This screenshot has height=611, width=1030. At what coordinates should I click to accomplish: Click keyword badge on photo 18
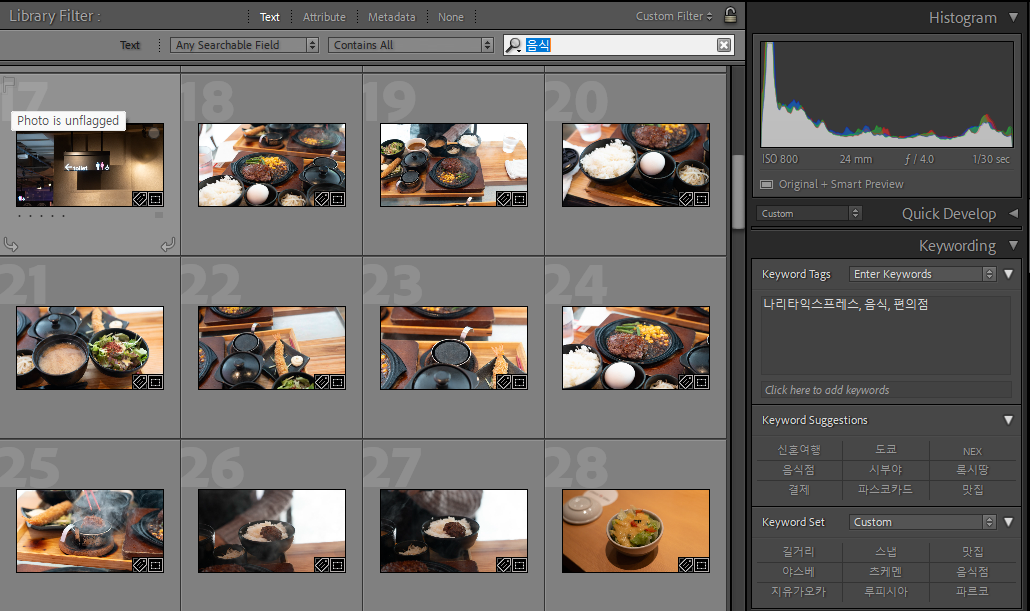click(x=322, y=198)
